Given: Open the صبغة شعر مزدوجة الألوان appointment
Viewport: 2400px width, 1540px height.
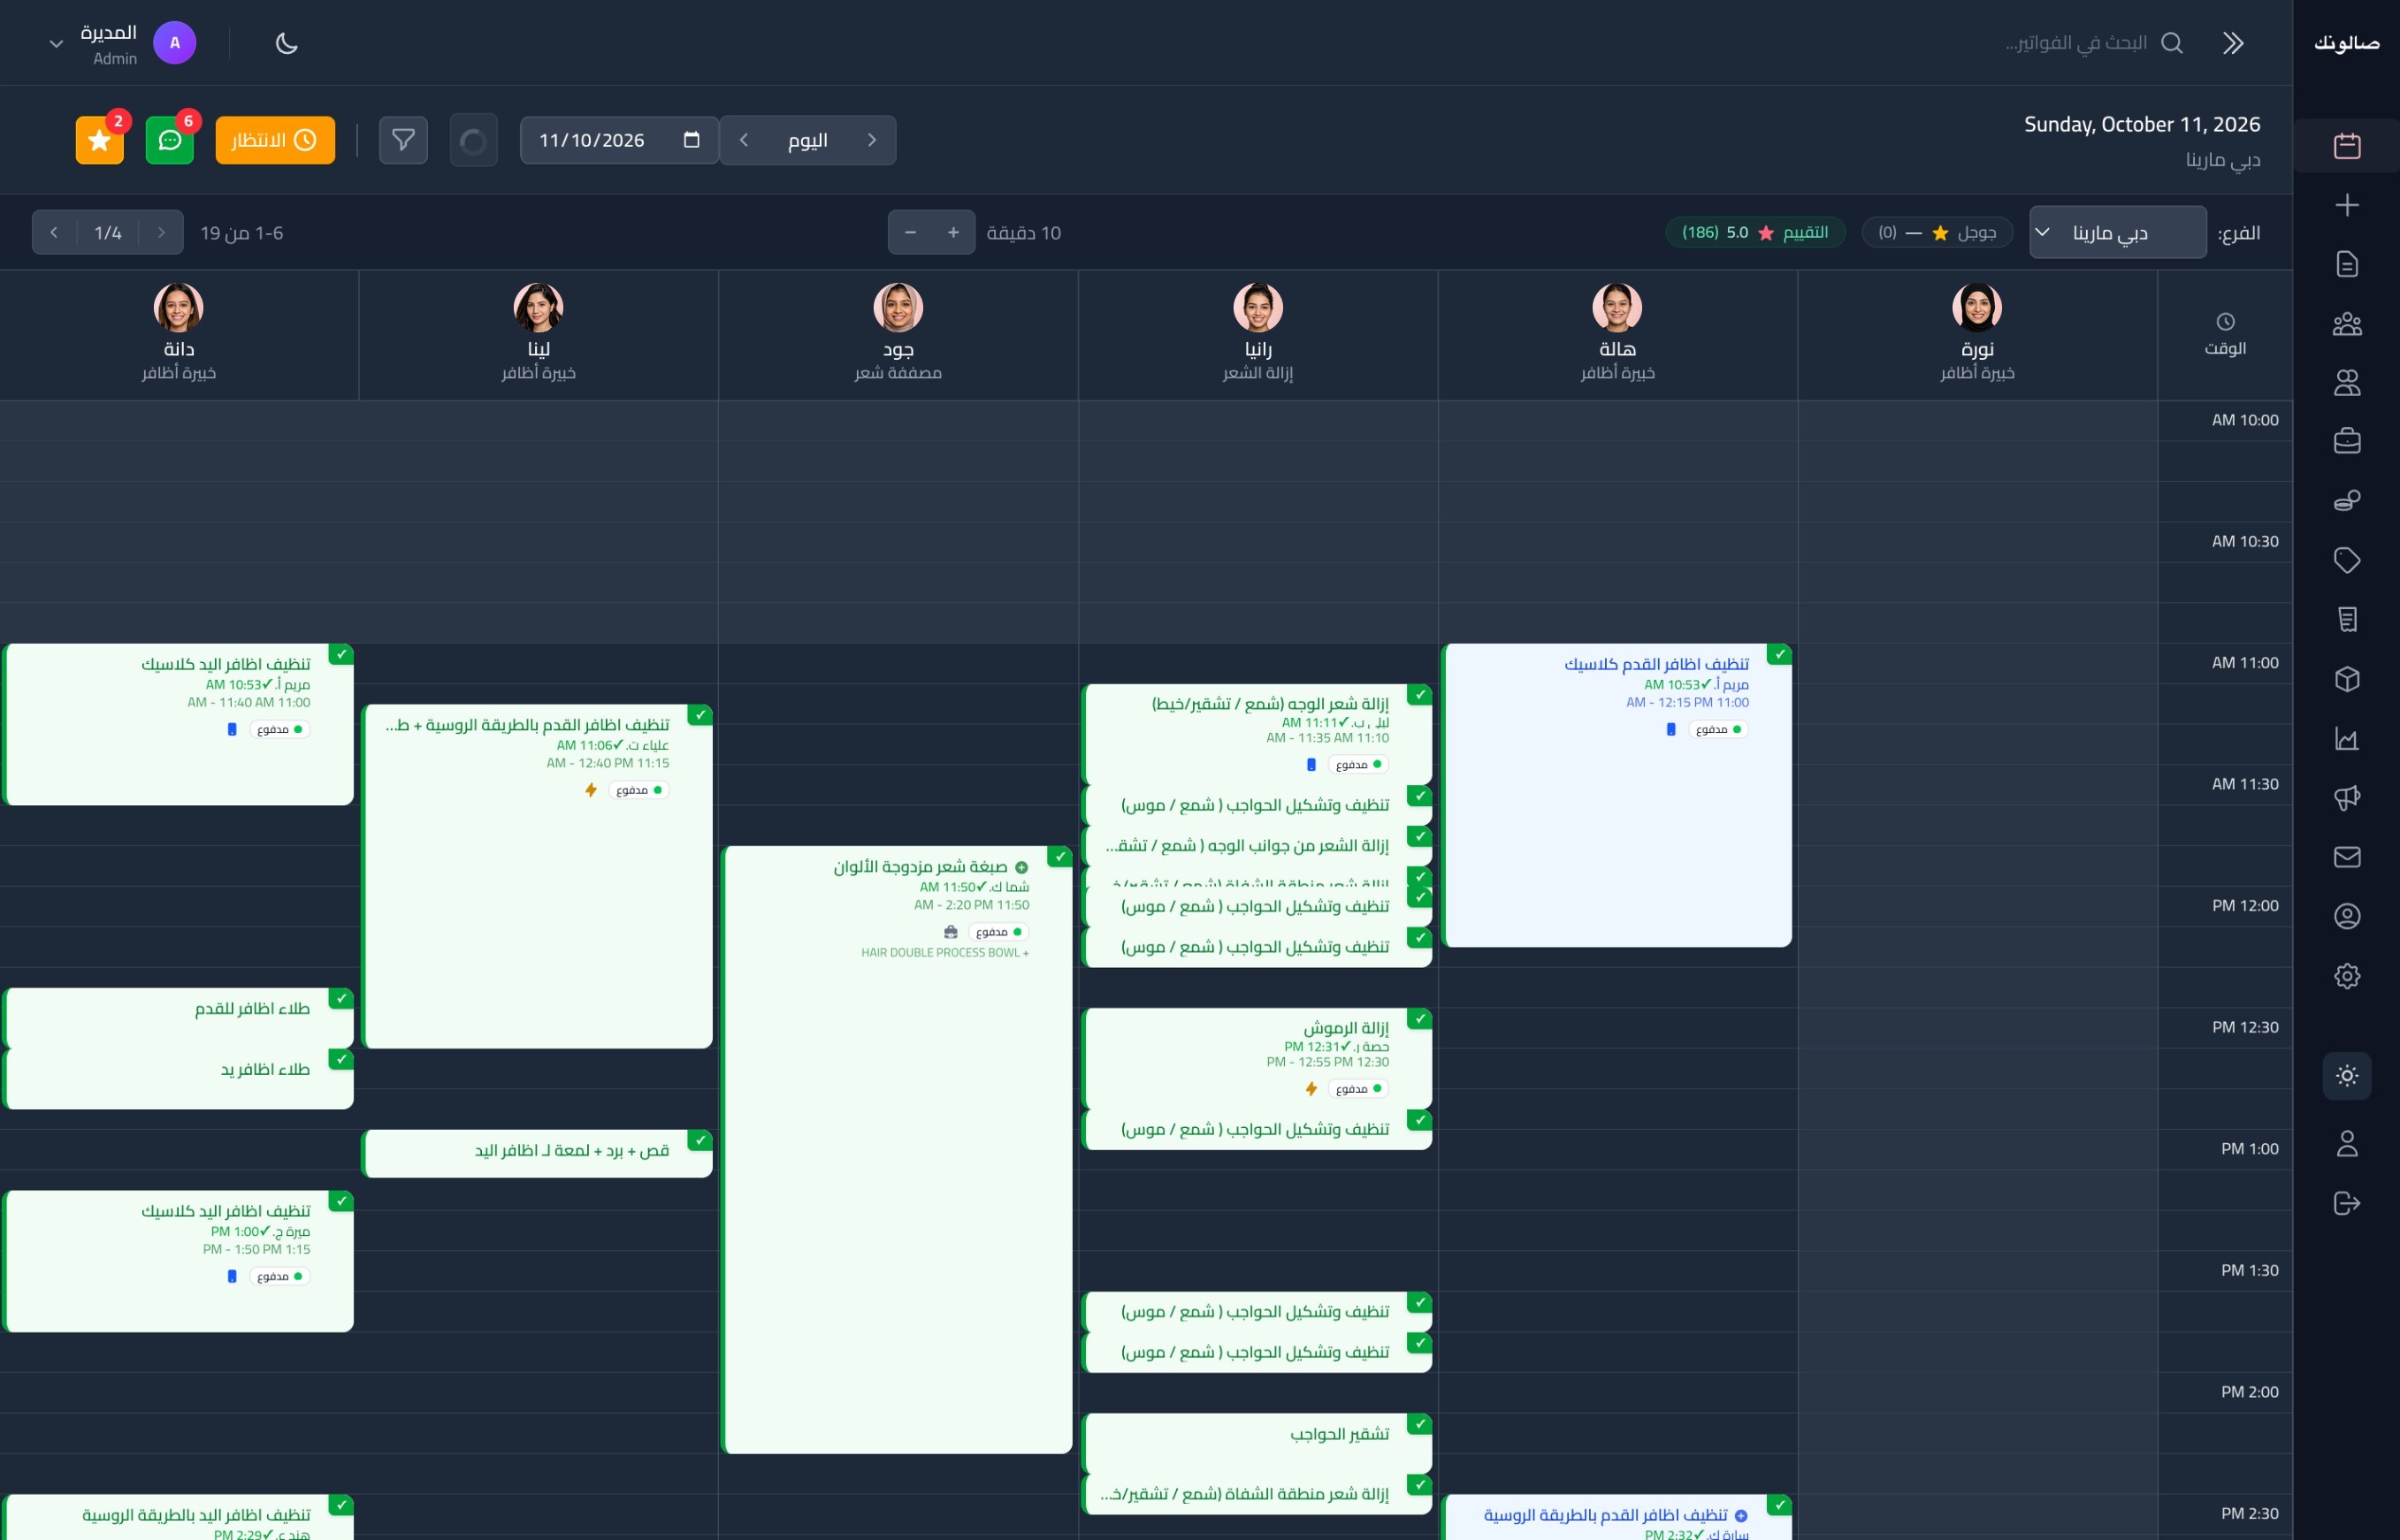Looking at the screenshot, I should [897, 1150].
